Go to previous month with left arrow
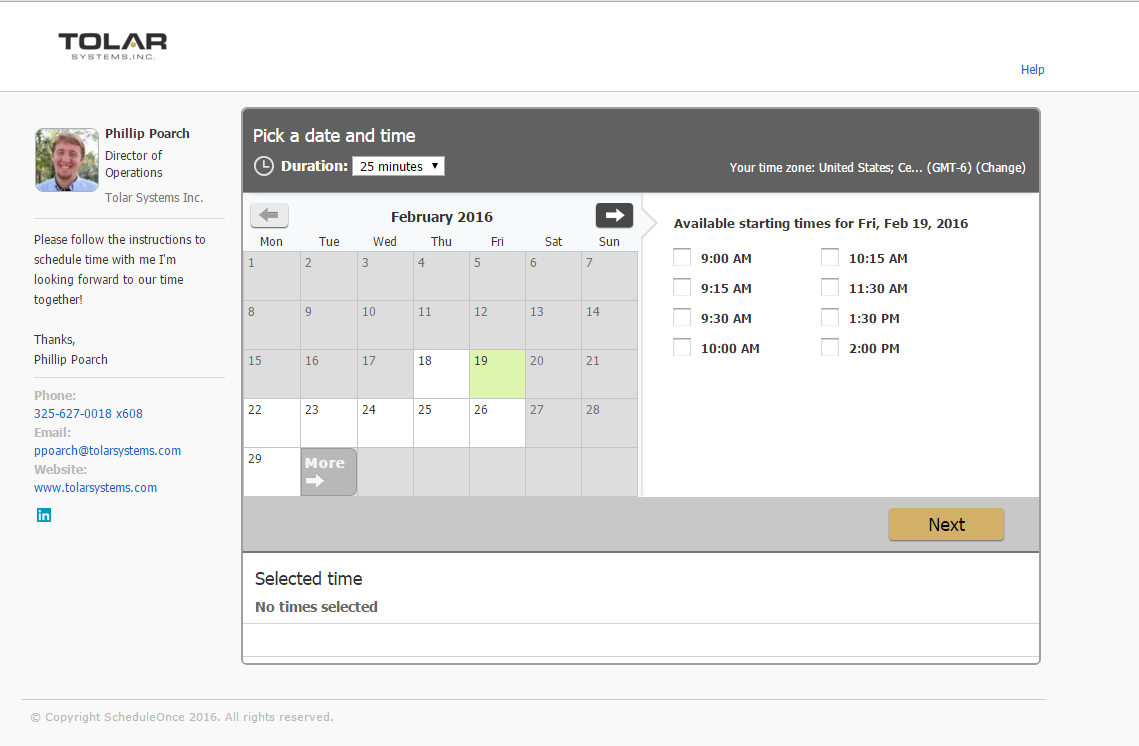 269,215
